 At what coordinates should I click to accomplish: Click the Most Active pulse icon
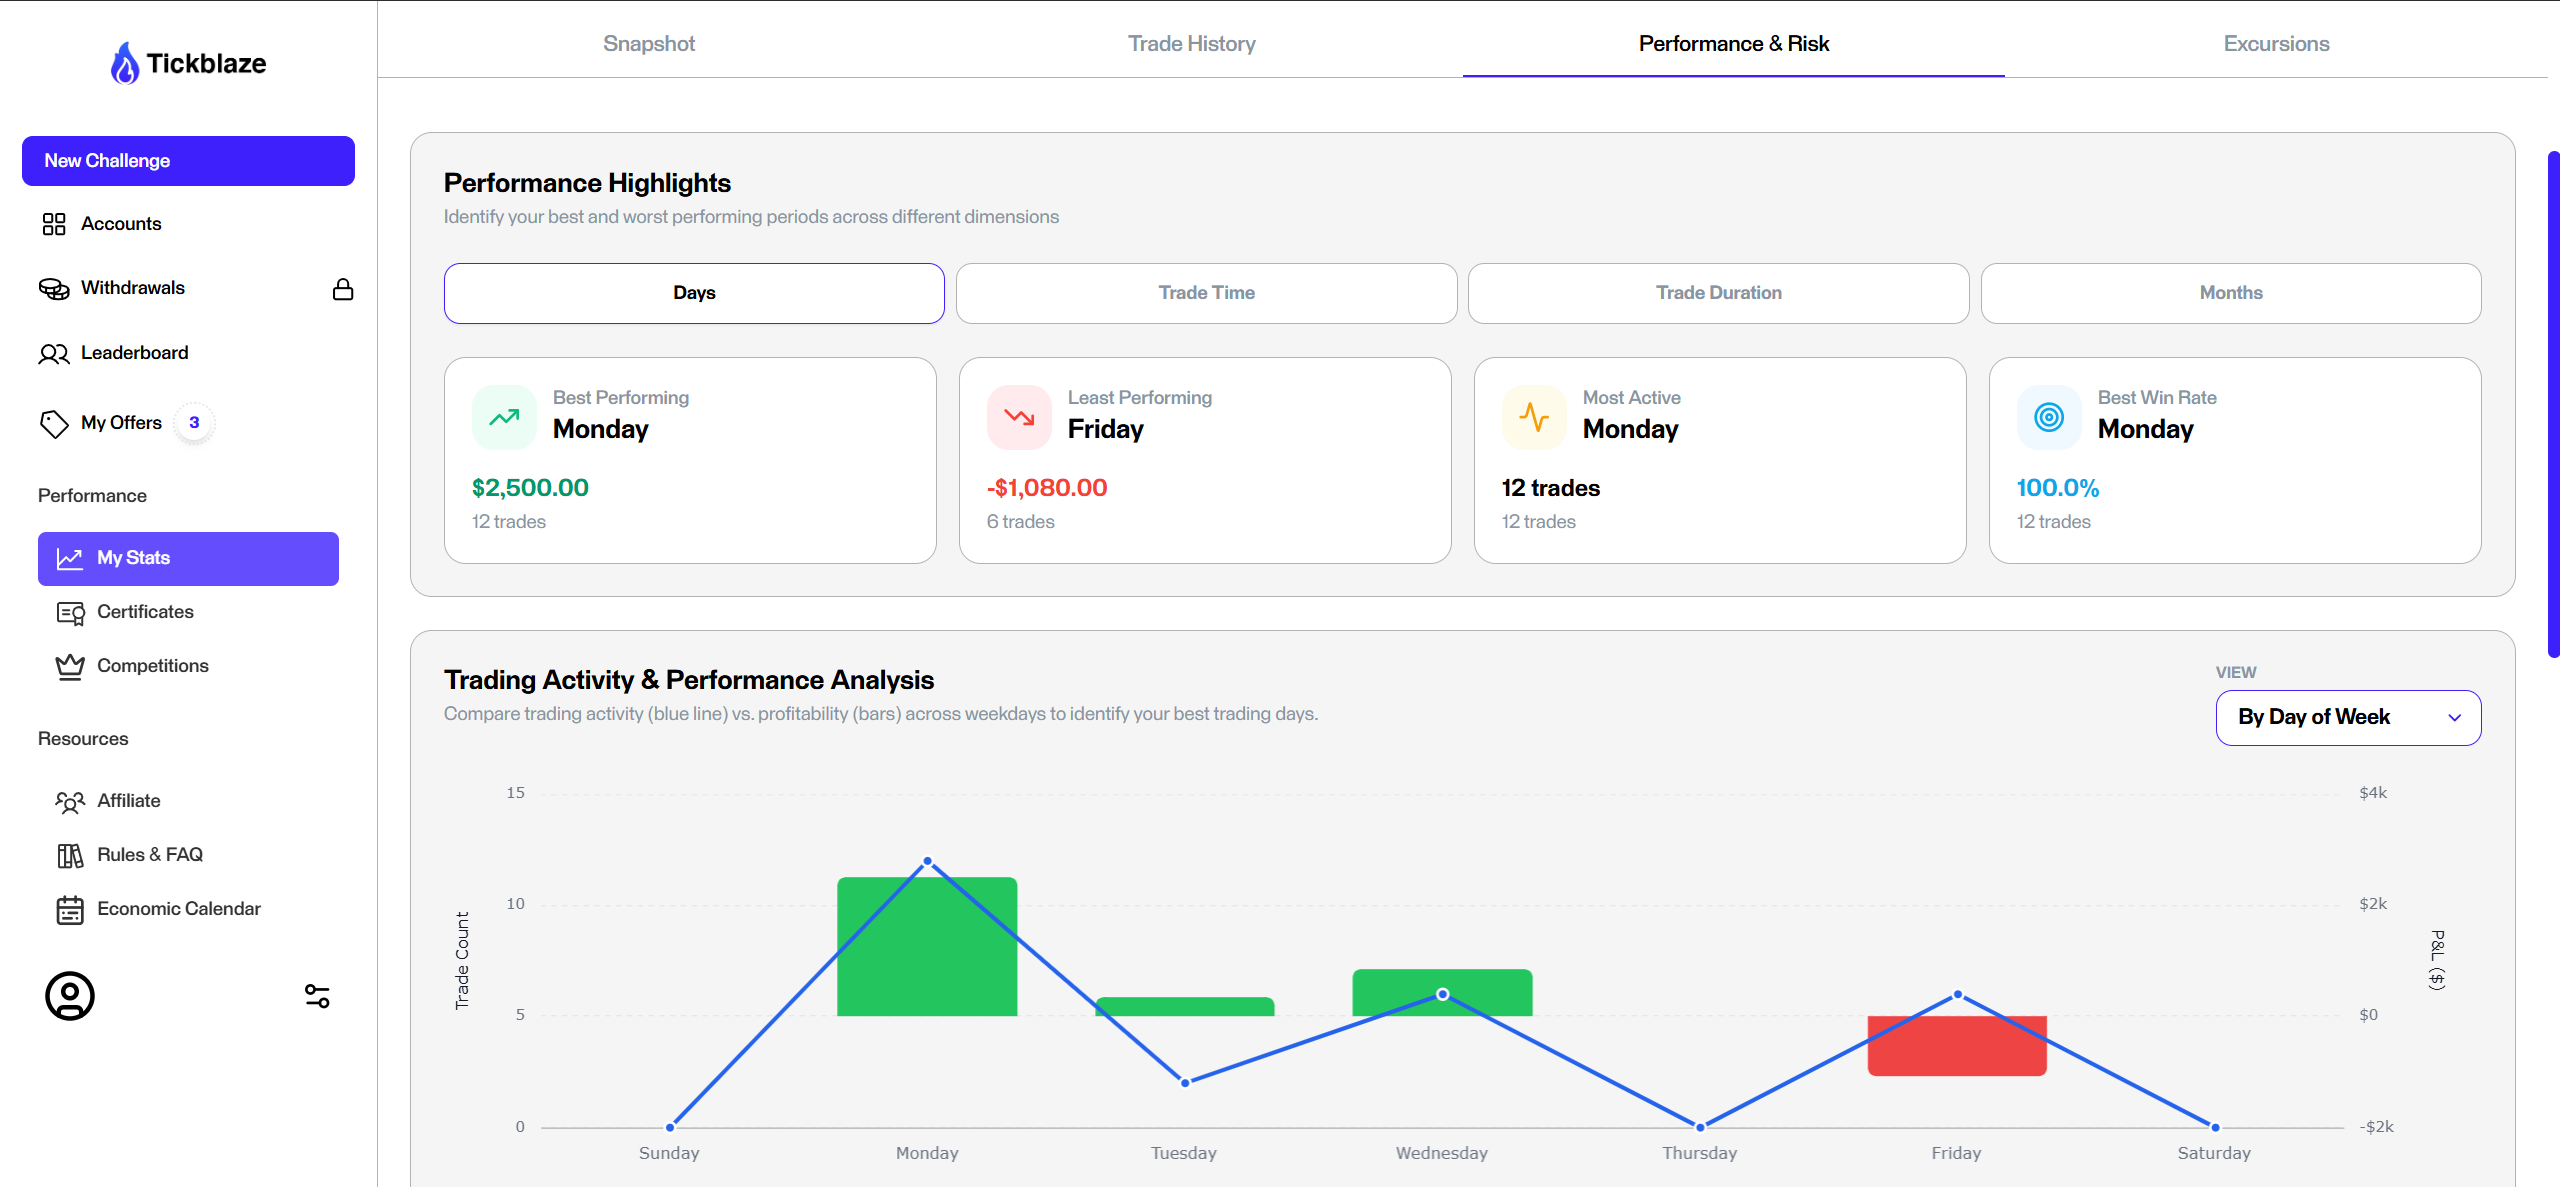pyautogui.click(x=1534, y=417)
